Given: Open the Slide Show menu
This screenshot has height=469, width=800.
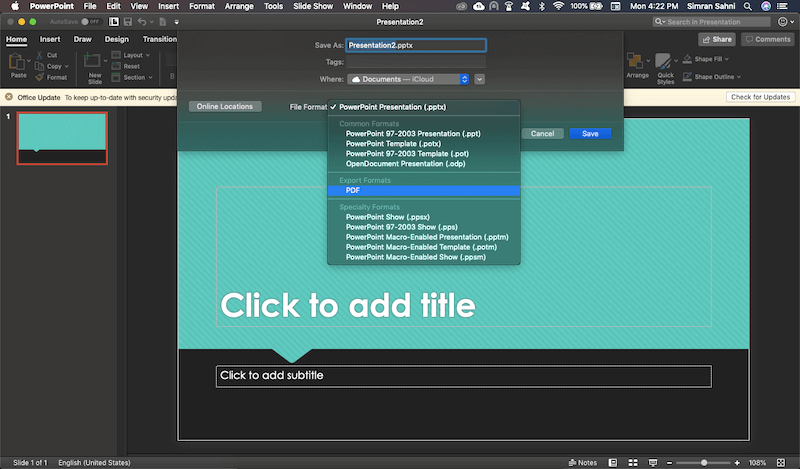Looking at the screenshot, I should tap(313, 6).
